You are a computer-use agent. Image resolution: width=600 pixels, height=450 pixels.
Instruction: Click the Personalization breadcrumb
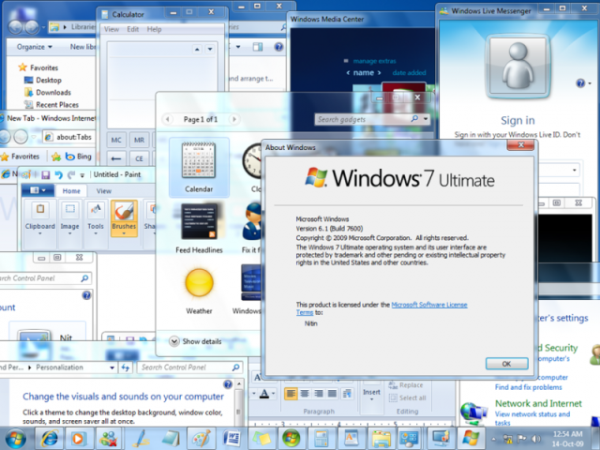pyautogui.click(x=60, y=367)
